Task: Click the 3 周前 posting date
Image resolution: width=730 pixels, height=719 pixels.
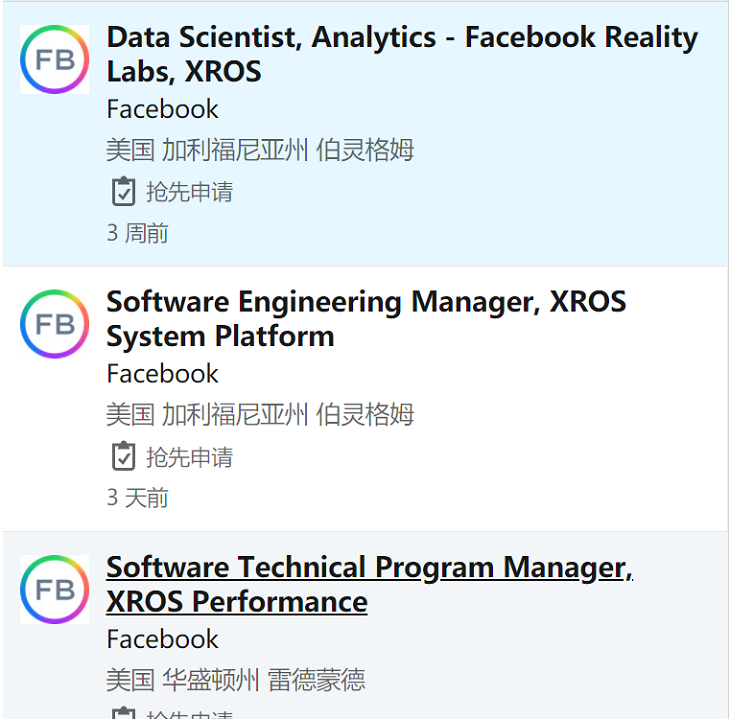Action: pyautogui.click(x=138, y=234)
